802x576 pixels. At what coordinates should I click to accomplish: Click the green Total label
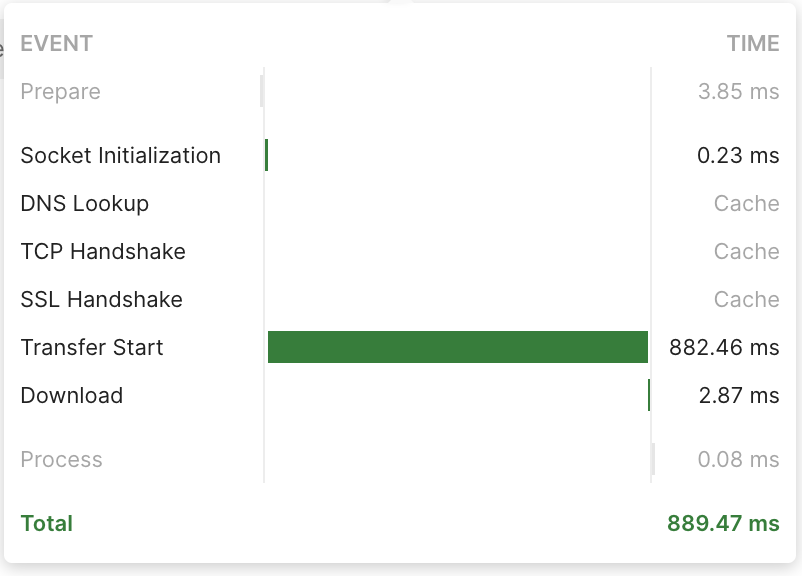click(x=47, y=523)
